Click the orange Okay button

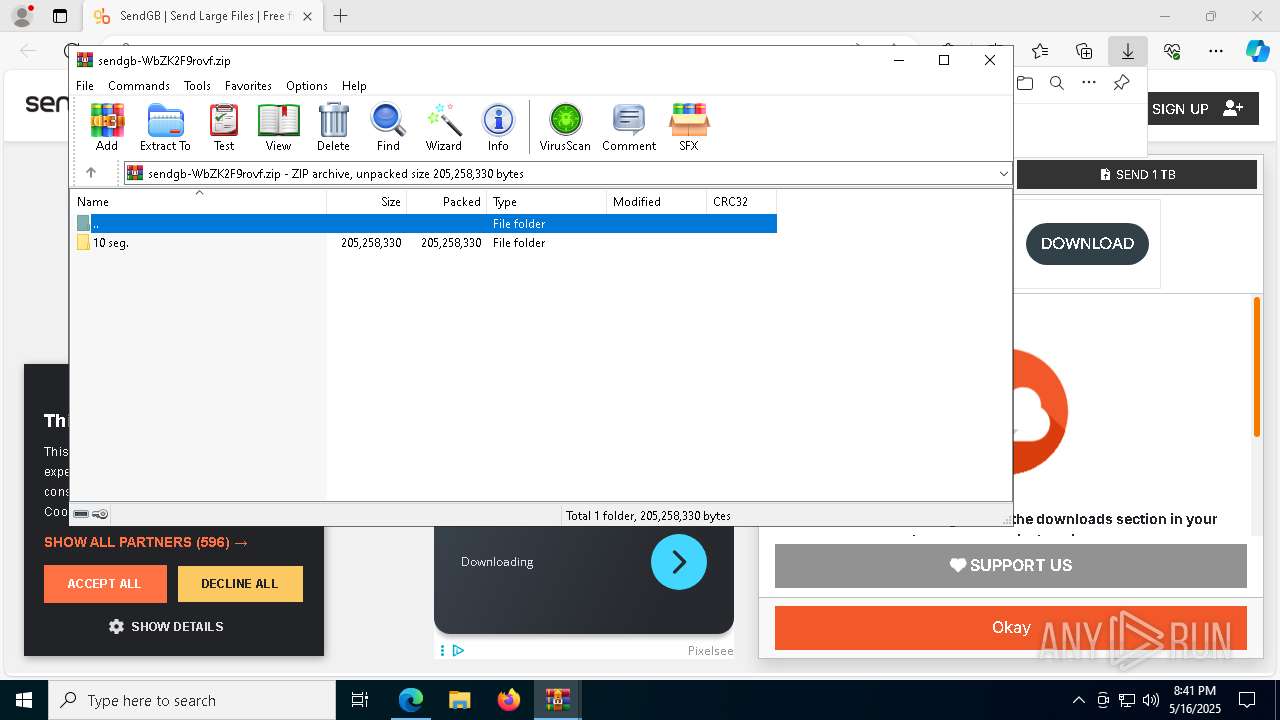coord(1011,628)
